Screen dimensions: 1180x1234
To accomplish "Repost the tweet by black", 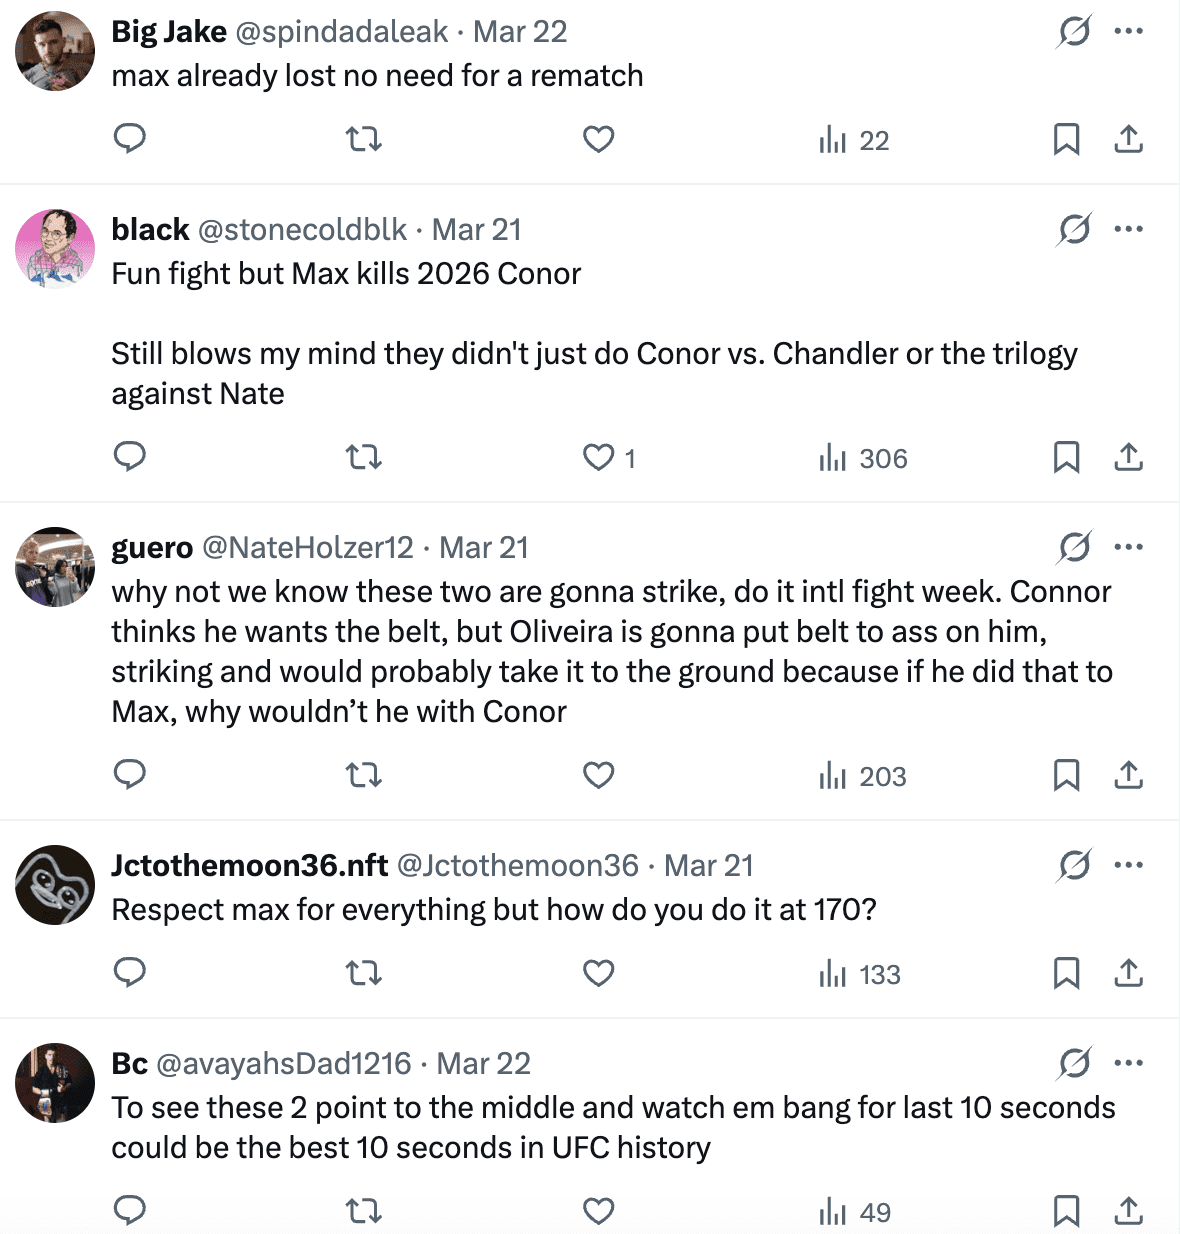I will 364,457.
